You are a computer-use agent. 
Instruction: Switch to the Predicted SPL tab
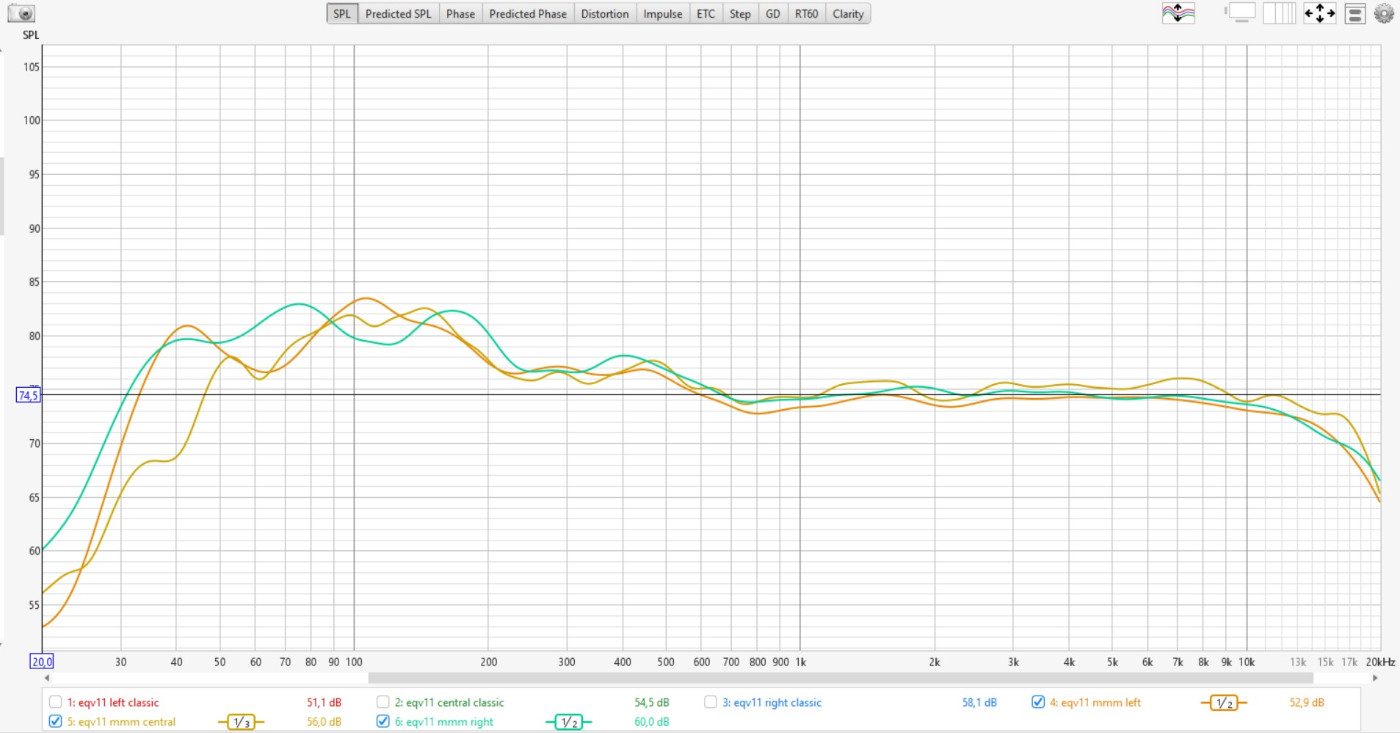click(398, 14)
